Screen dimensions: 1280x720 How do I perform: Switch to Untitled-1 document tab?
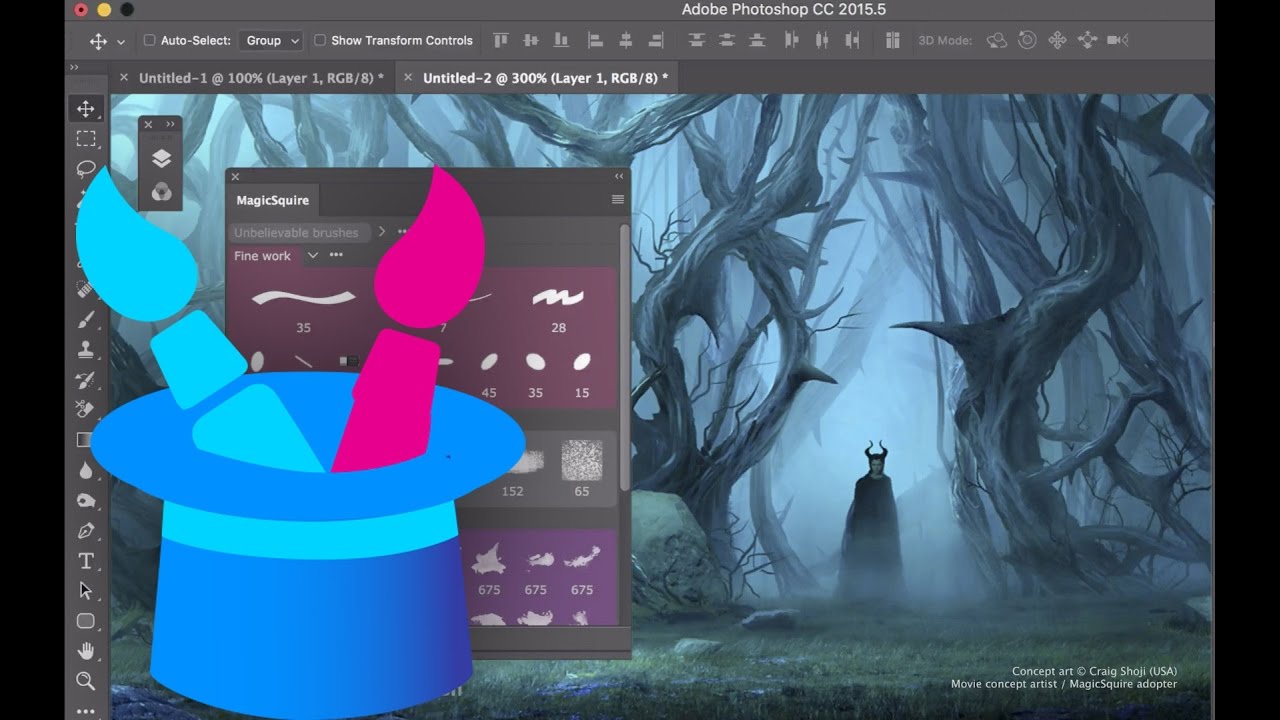pyautogui.click(x=261, y=77)
